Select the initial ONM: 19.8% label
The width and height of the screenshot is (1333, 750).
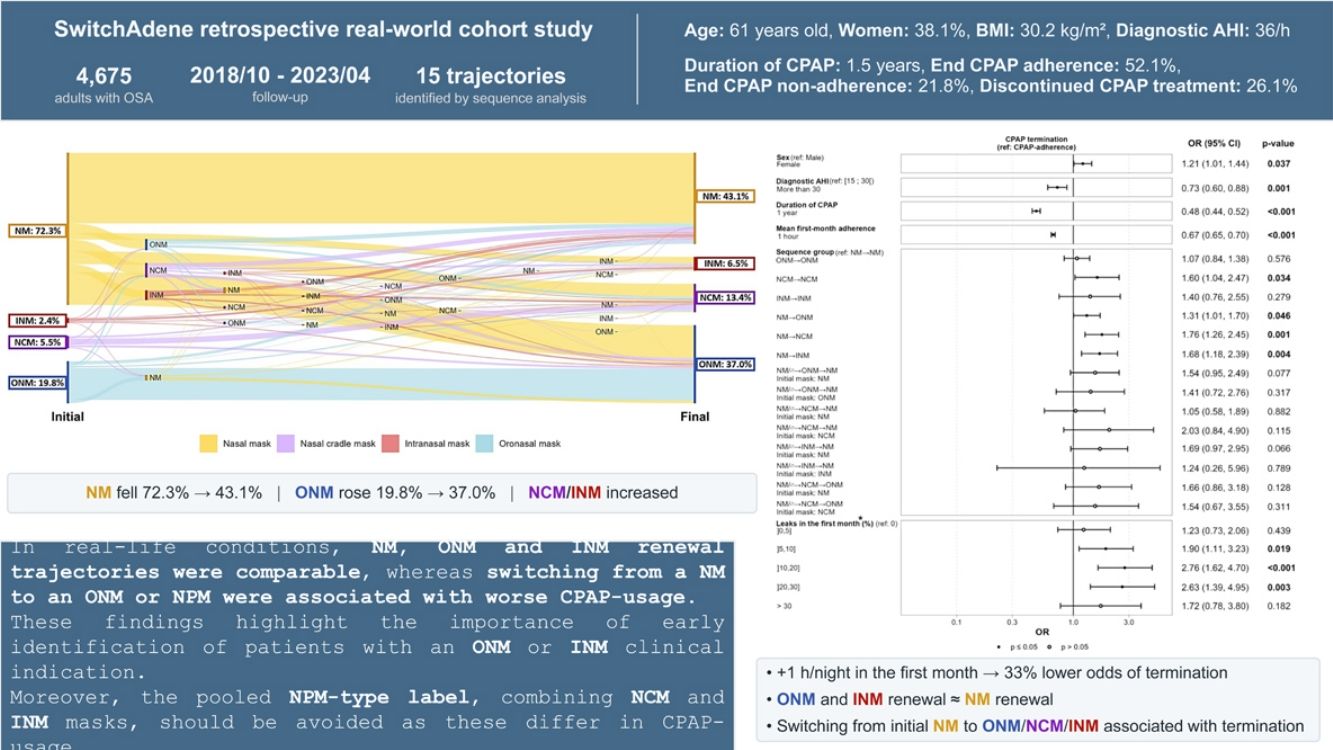36,381
